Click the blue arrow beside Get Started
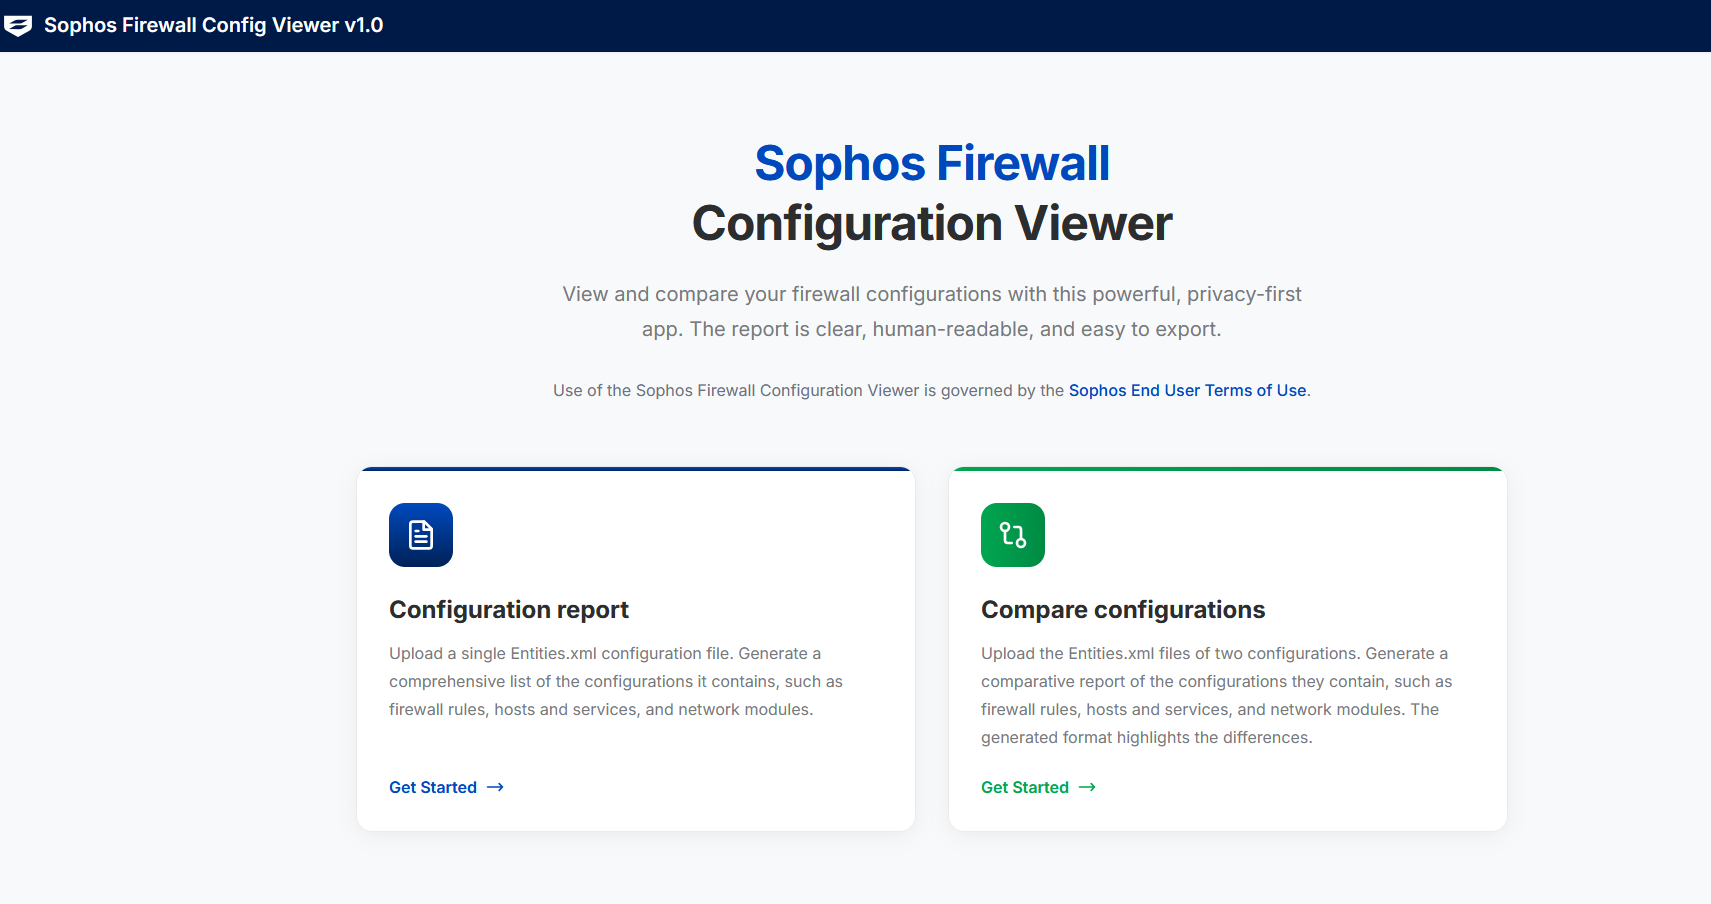 click(x=495, y=788)
